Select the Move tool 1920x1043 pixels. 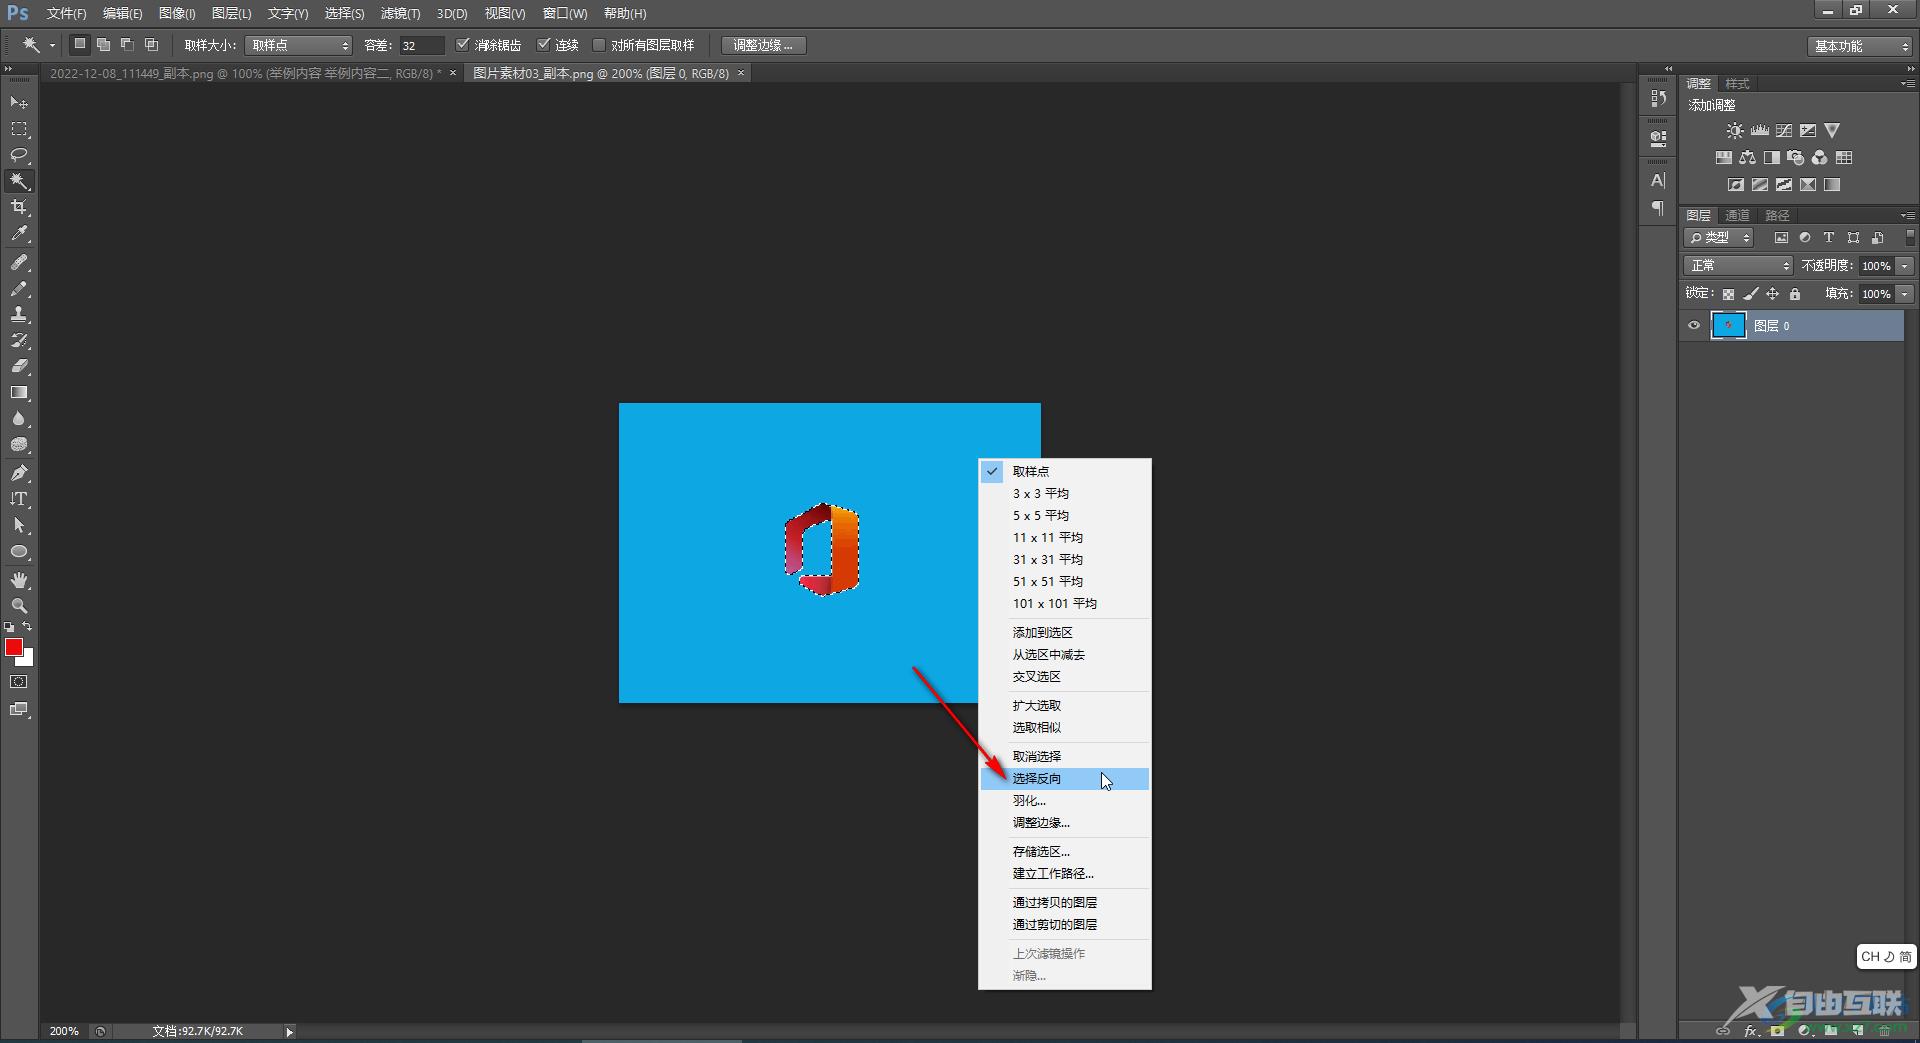pos(19,103)
